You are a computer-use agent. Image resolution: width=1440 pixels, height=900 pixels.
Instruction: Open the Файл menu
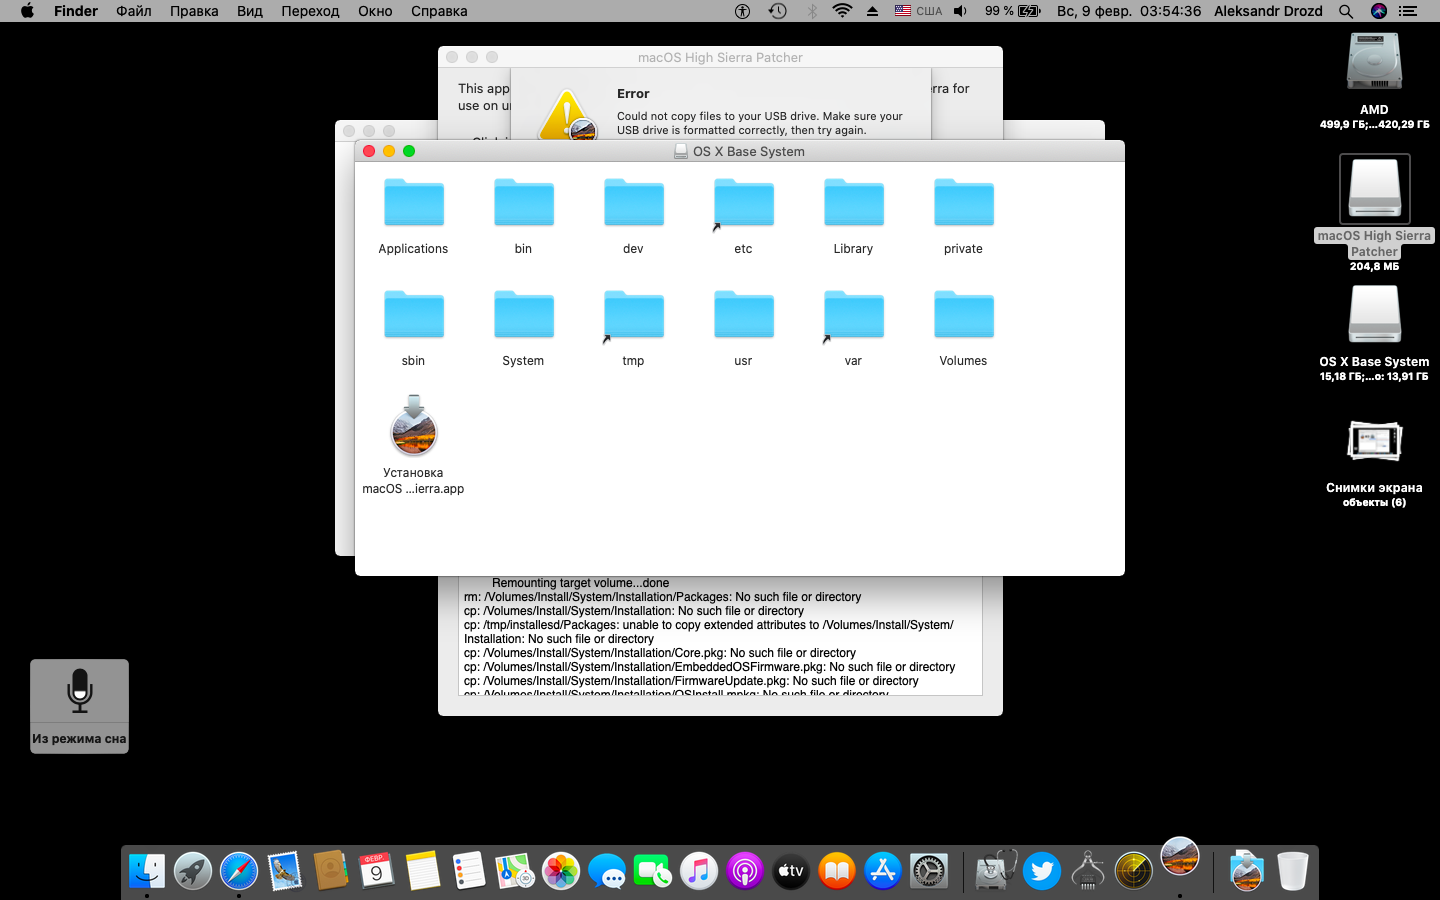(x=134, y=11)
